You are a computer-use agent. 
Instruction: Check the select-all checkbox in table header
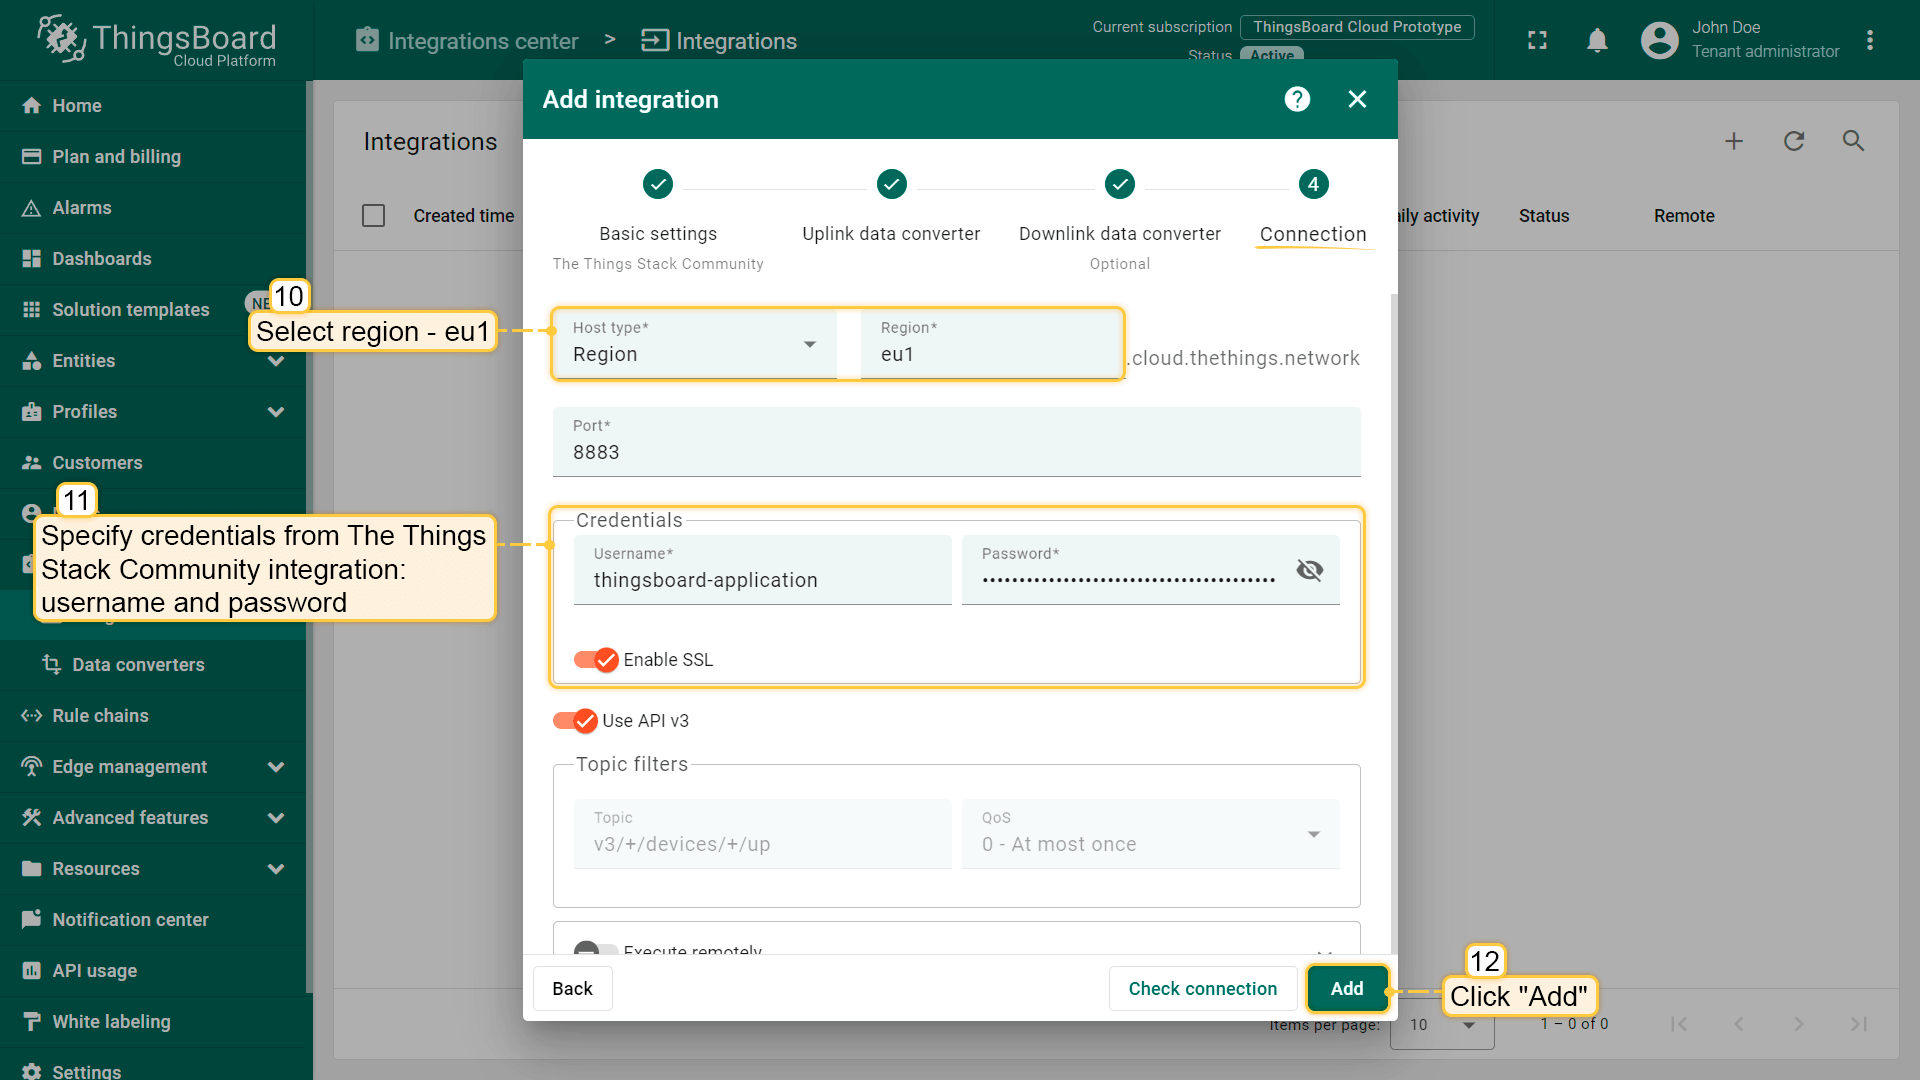pyautogui.click(x=373, y=216)
